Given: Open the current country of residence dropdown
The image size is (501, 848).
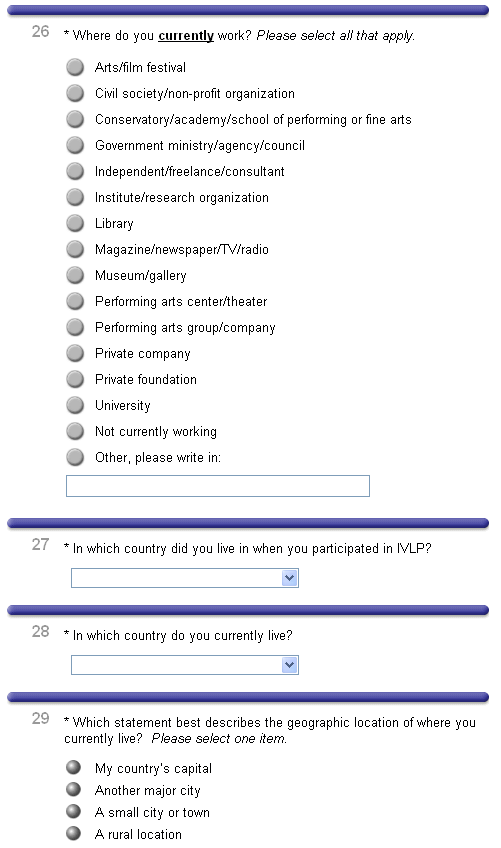Looking at the screenshot, I should (x=184, y=665).
